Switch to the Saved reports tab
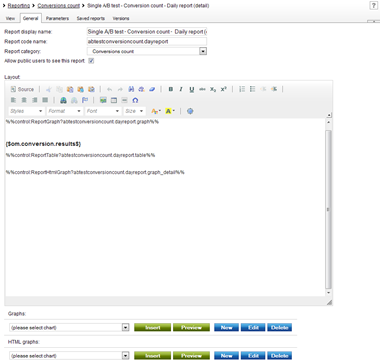The height and width of the screenshot is (362, 380). point(91,18)
